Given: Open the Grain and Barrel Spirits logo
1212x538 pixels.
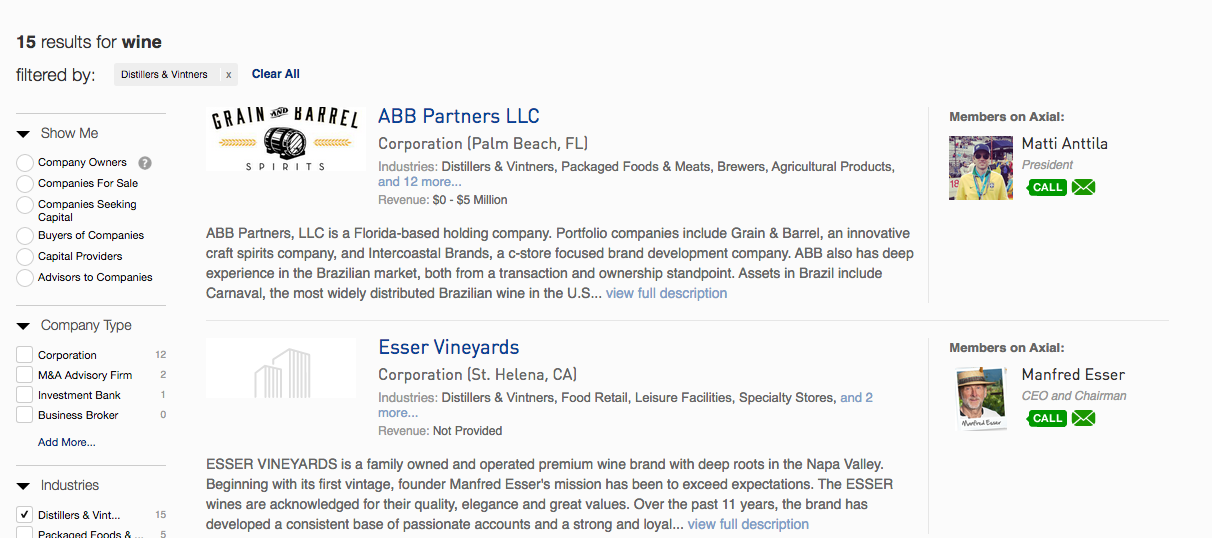Looking at the screenshot, I should click(282, 140).
